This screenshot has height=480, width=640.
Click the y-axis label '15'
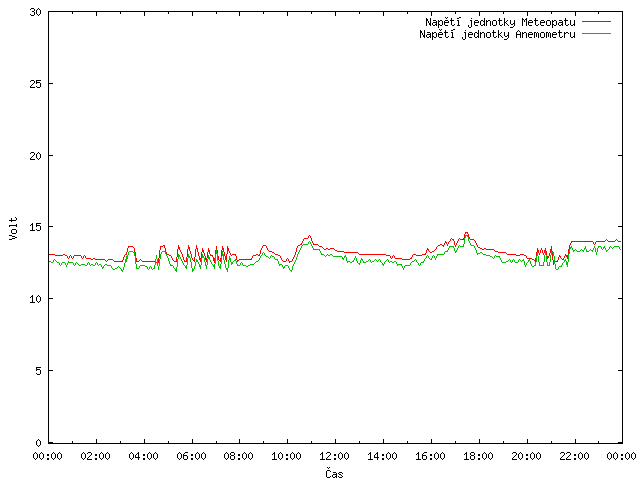(x=36, y=227)
